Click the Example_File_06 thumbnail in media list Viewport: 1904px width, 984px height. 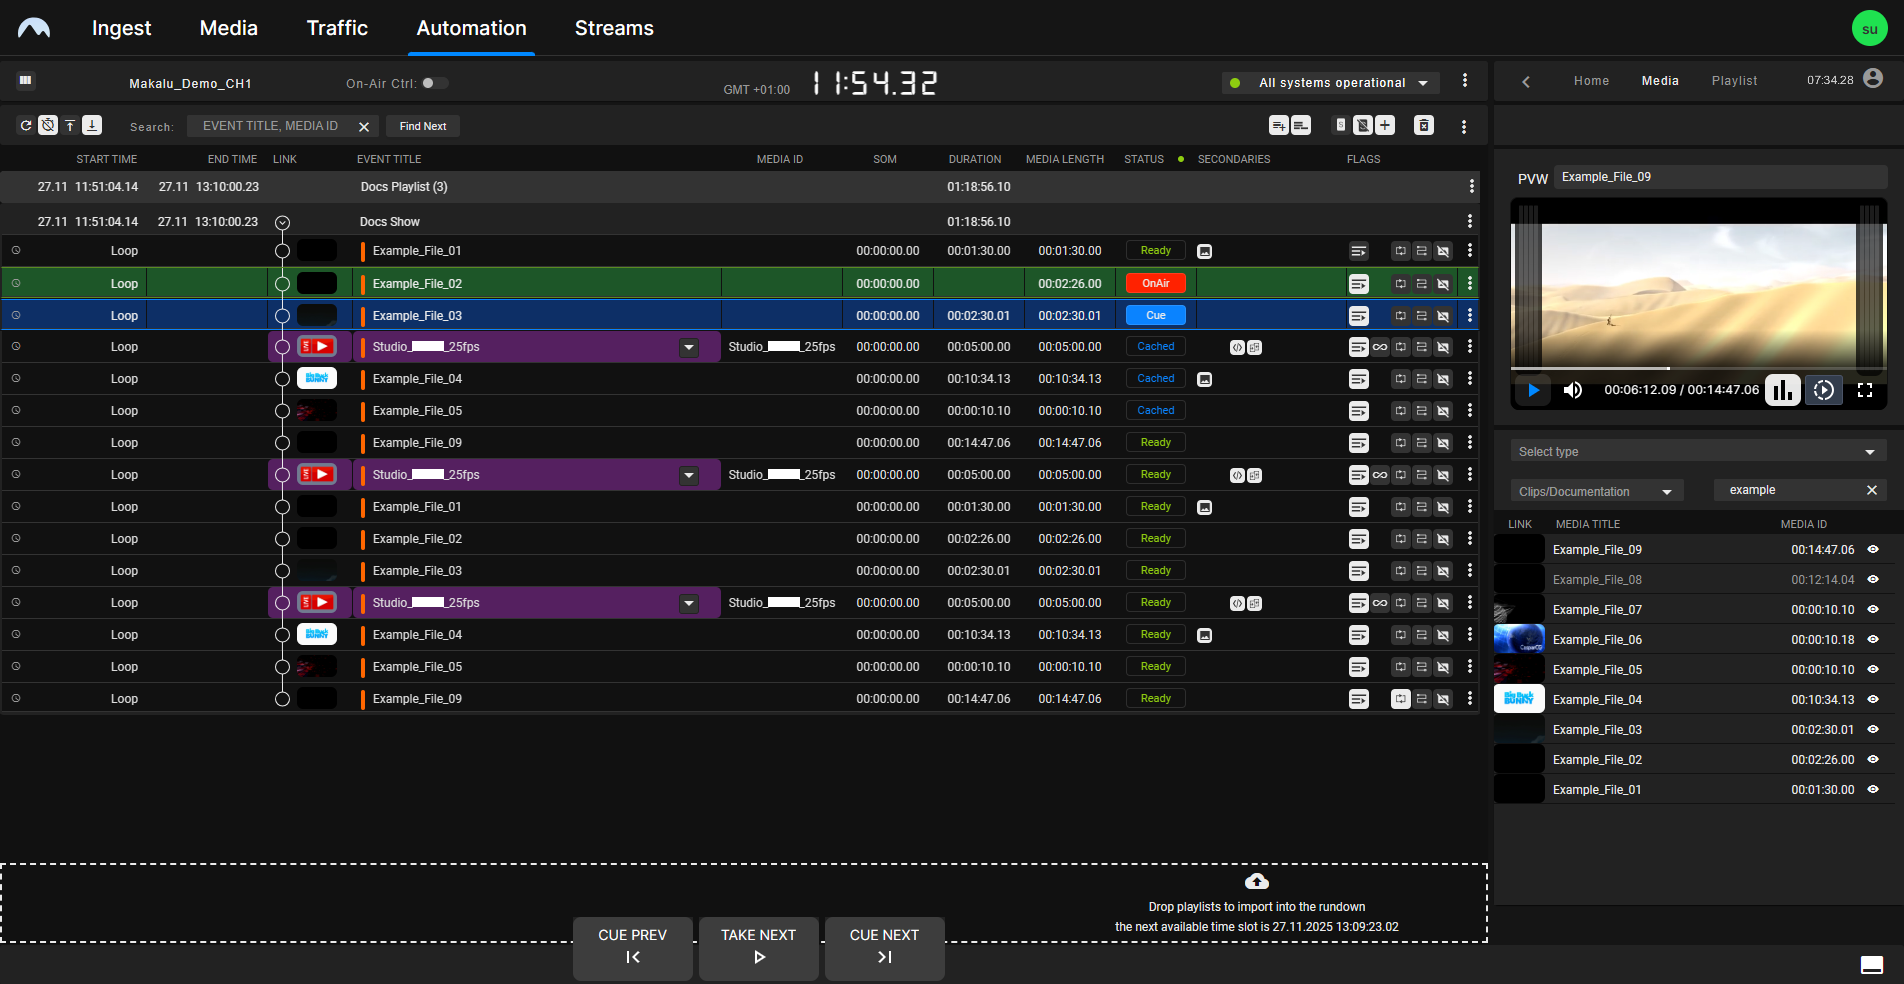[x=1518, y=639]
